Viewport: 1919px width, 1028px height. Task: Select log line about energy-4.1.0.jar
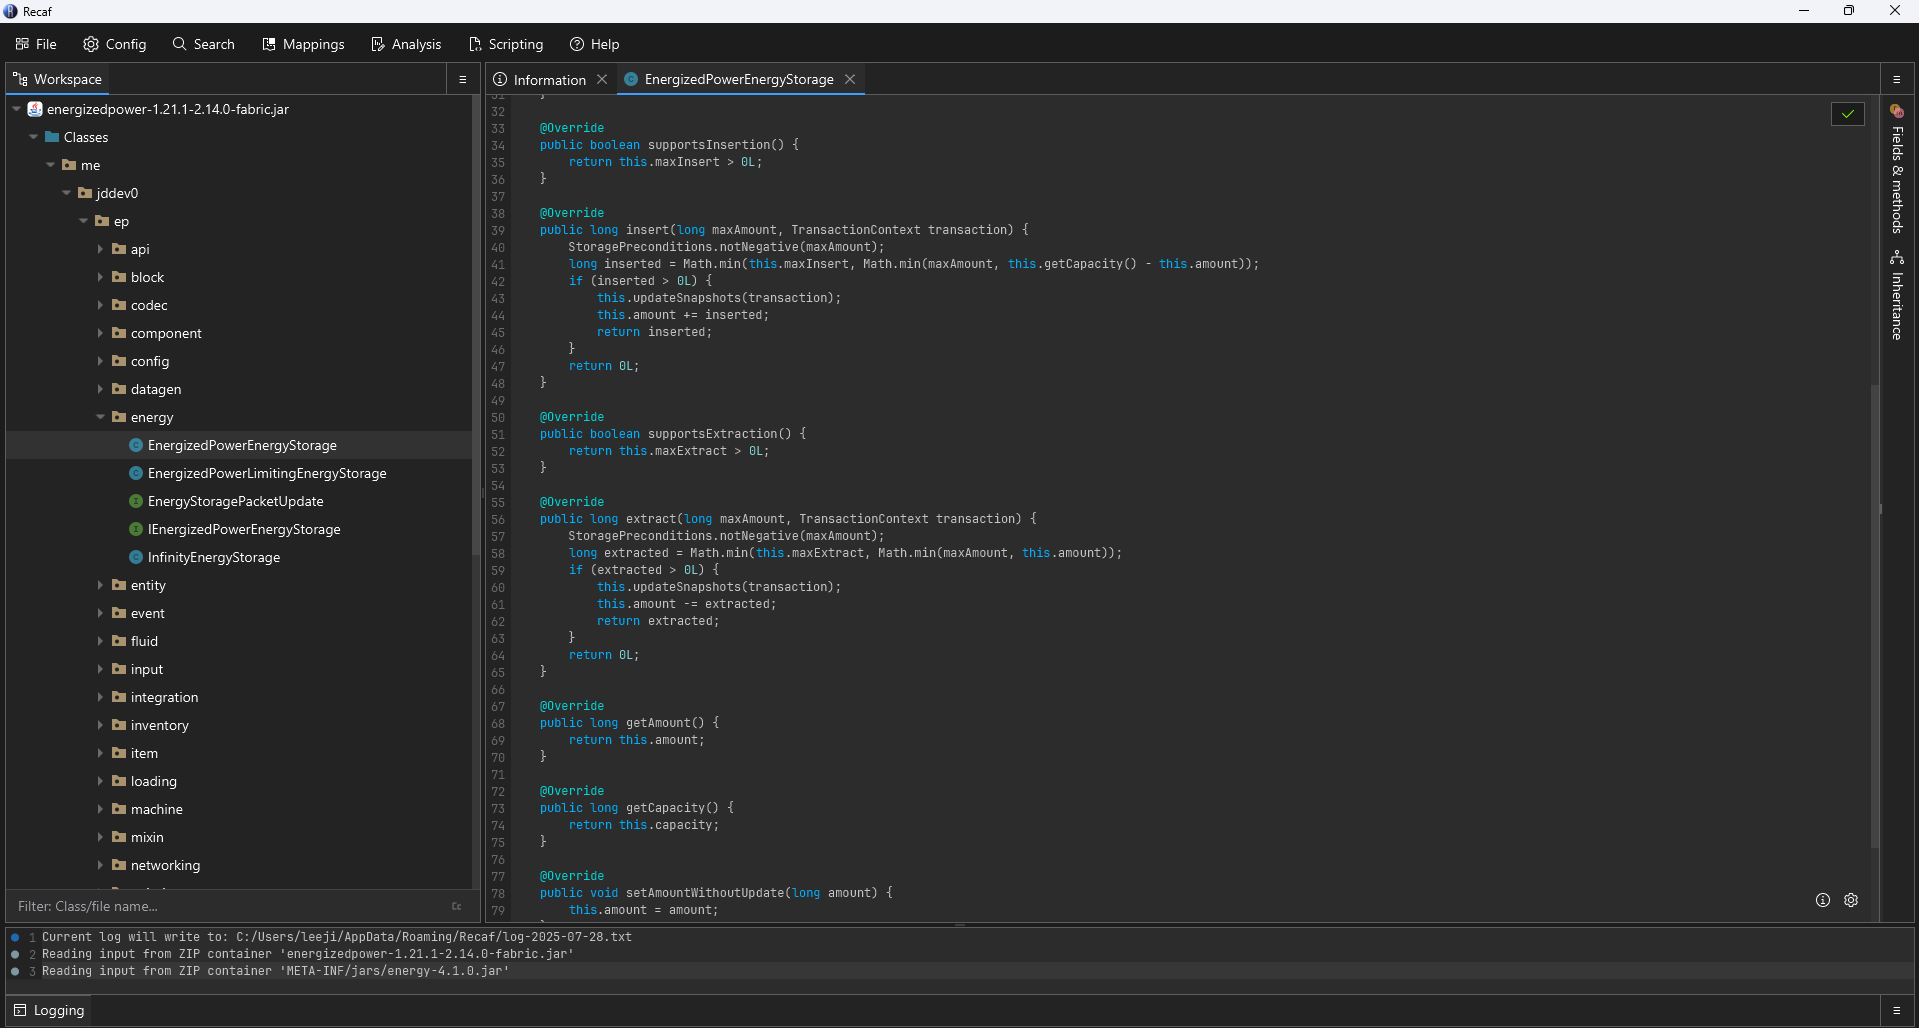(276, 971)
